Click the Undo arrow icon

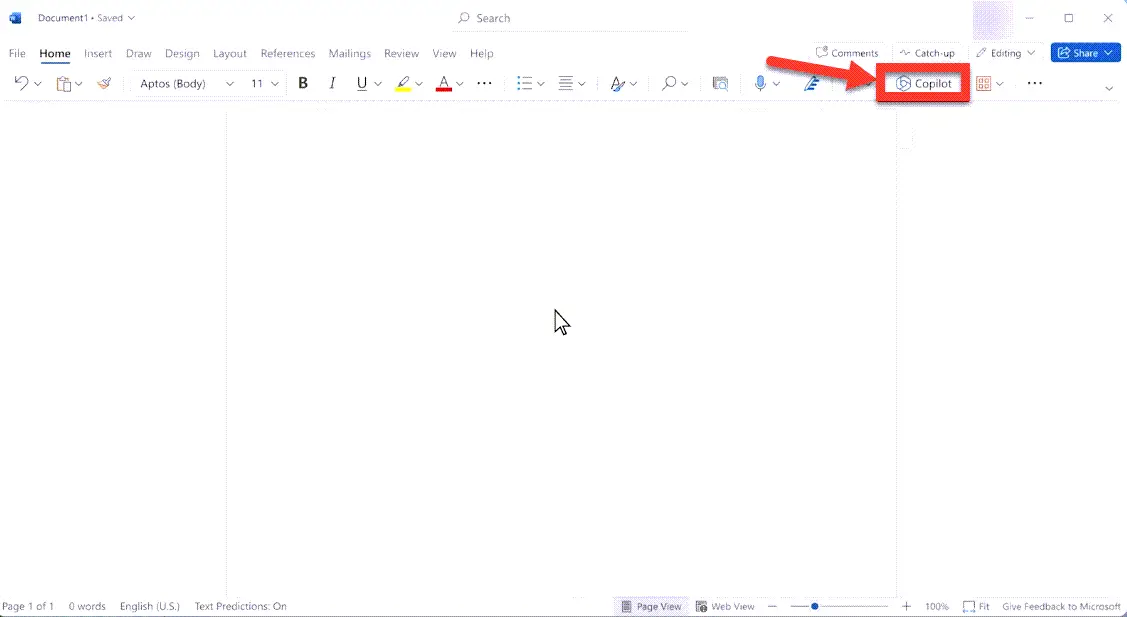[21, 83]
